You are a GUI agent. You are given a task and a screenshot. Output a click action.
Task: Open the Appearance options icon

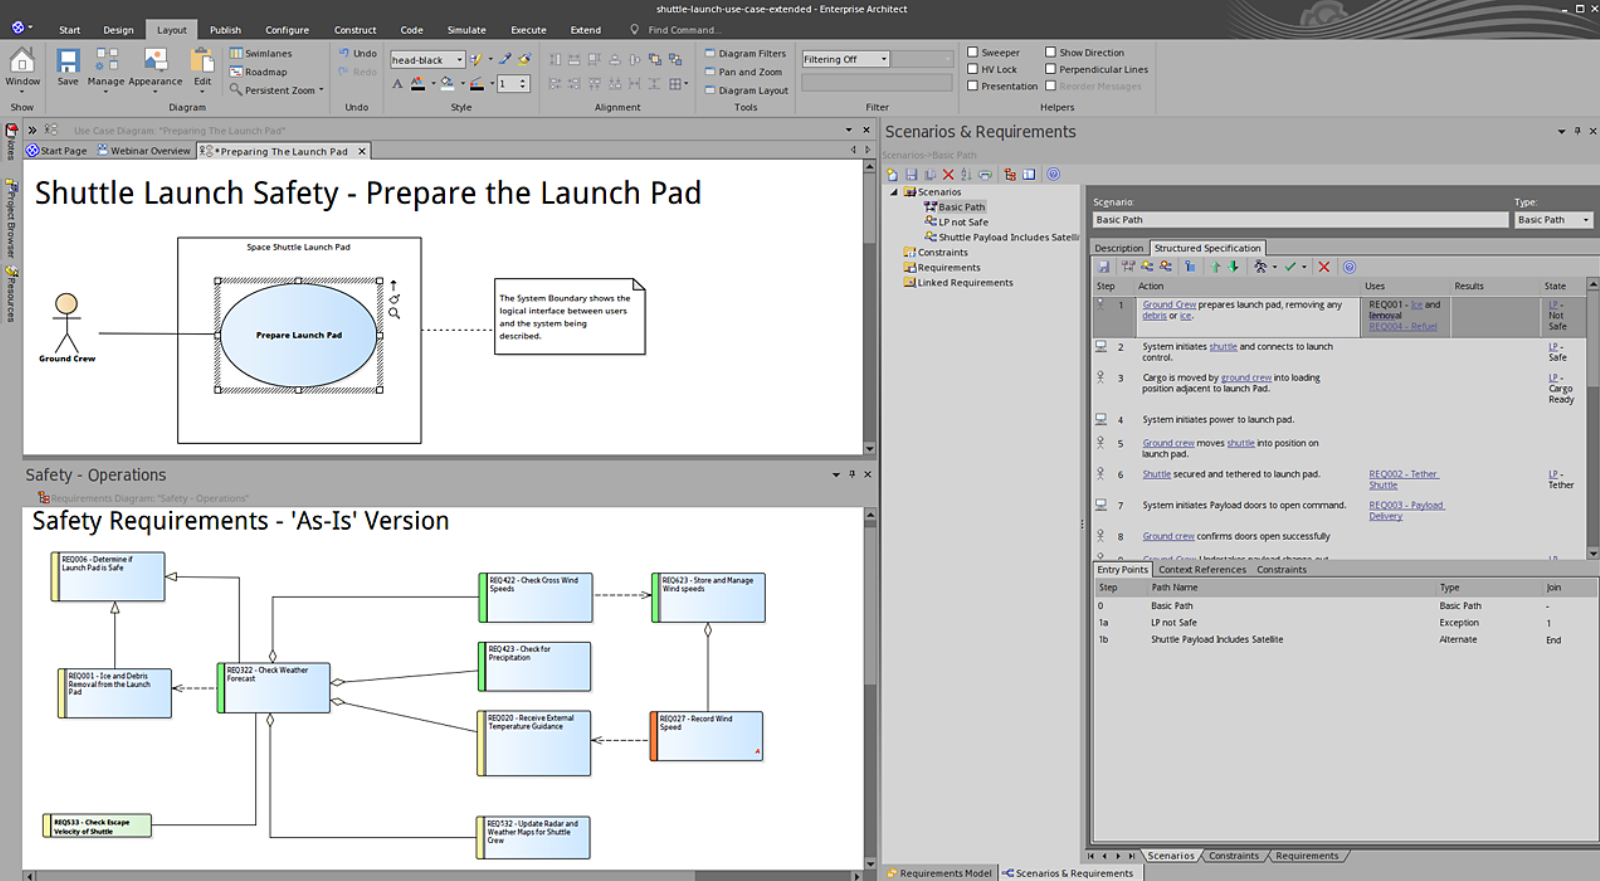click(155, 61)
